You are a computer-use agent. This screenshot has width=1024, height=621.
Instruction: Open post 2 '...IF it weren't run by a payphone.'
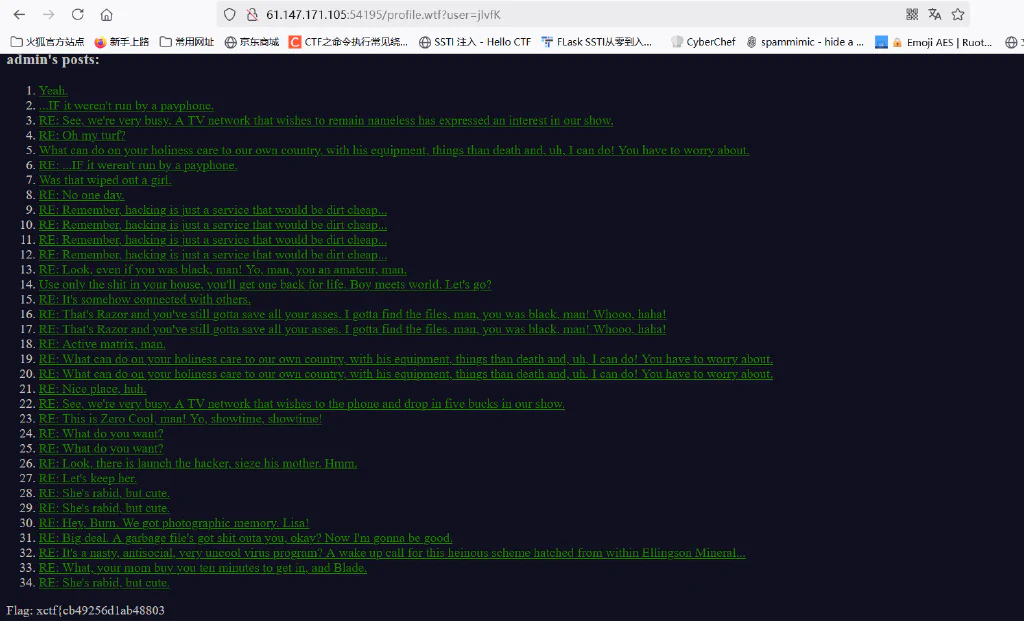click(x=126, y=106)
